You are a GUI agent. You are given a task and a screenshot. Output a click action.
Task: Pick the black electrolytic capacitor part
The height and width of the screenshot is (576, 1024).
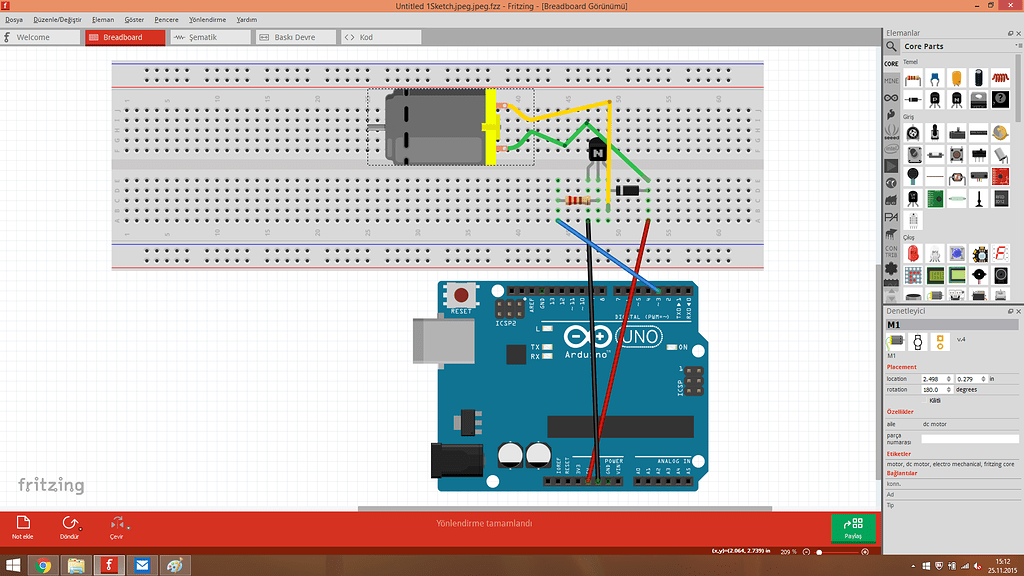[978, 79]
